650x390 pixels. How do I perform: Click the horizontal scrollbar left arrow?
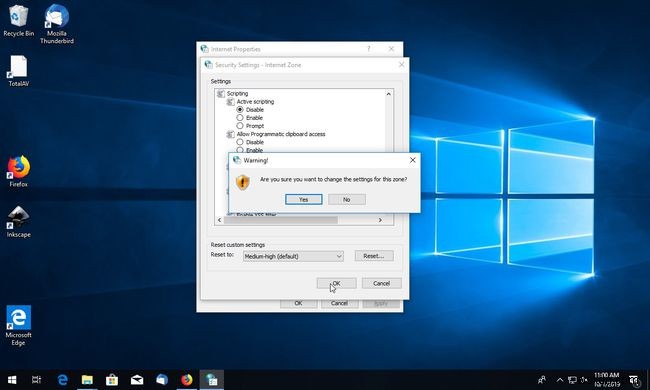pyautogui.click(x=219, y=220)
